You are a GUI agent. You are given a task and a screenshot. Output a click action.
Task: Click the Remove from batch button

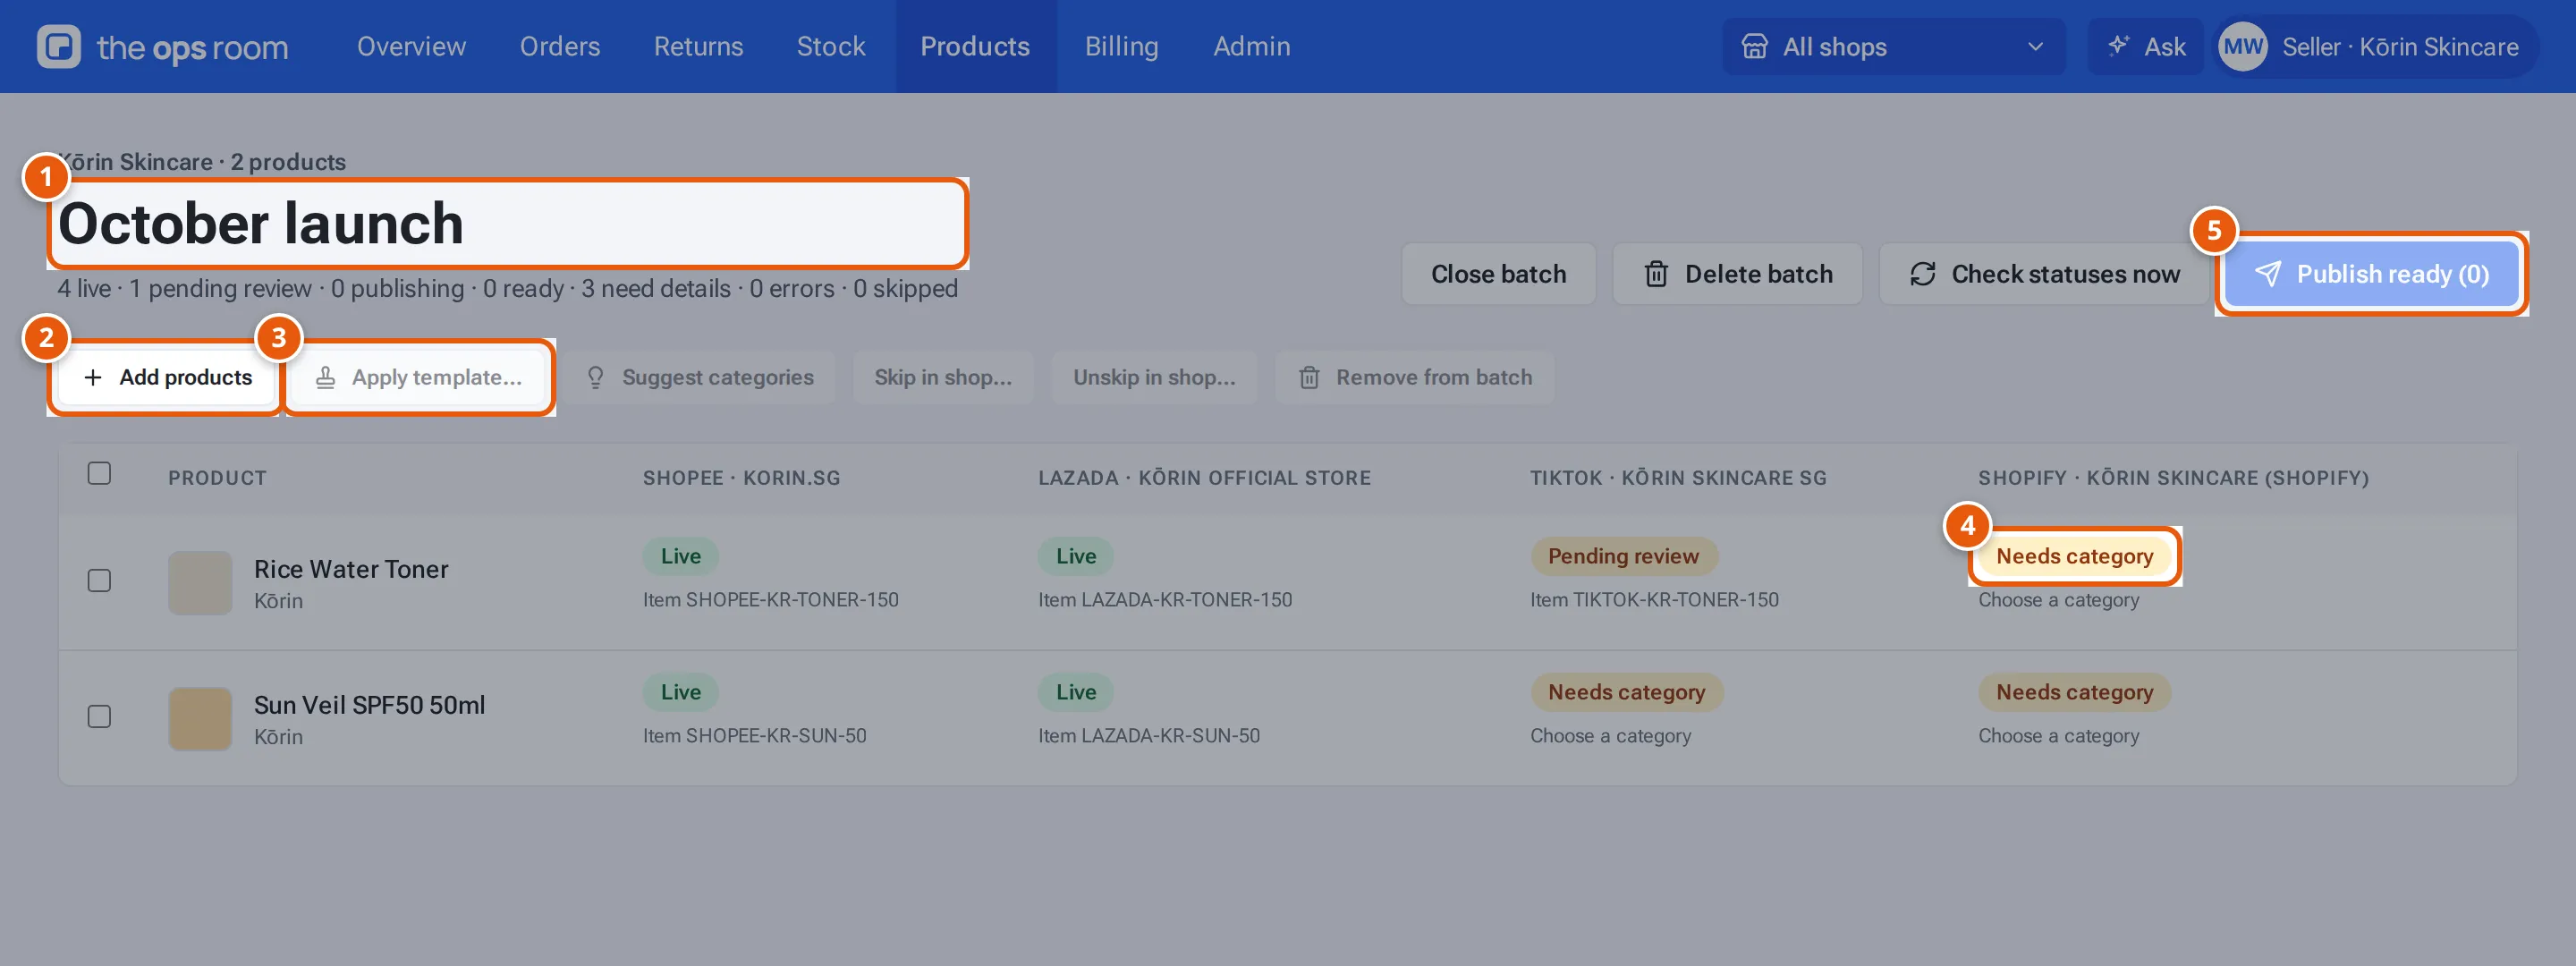click(x=1414, y=377)
